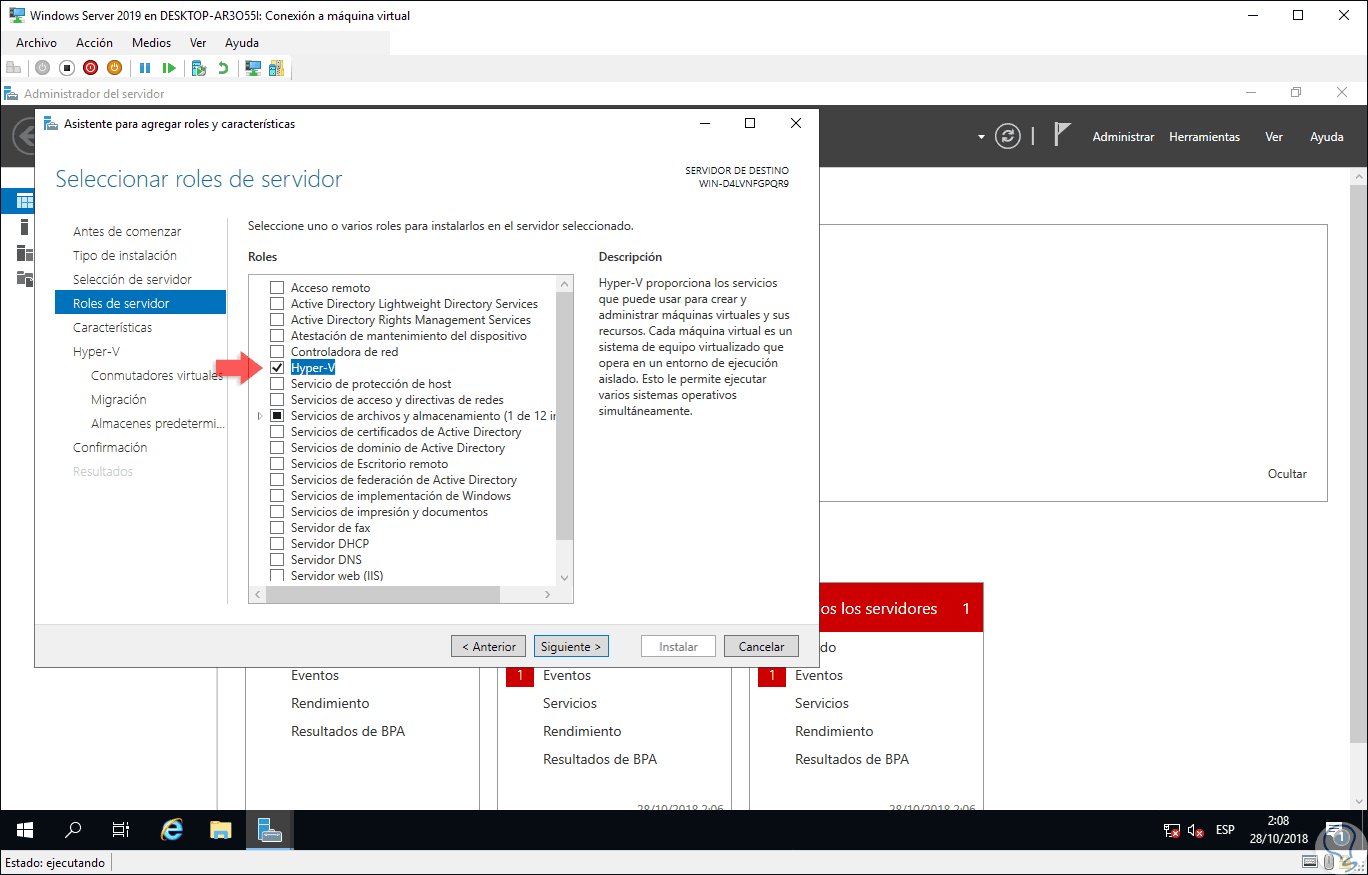Select the Local Server icon in the sidebar
1368x875 pixels.
tap(25, 227)
